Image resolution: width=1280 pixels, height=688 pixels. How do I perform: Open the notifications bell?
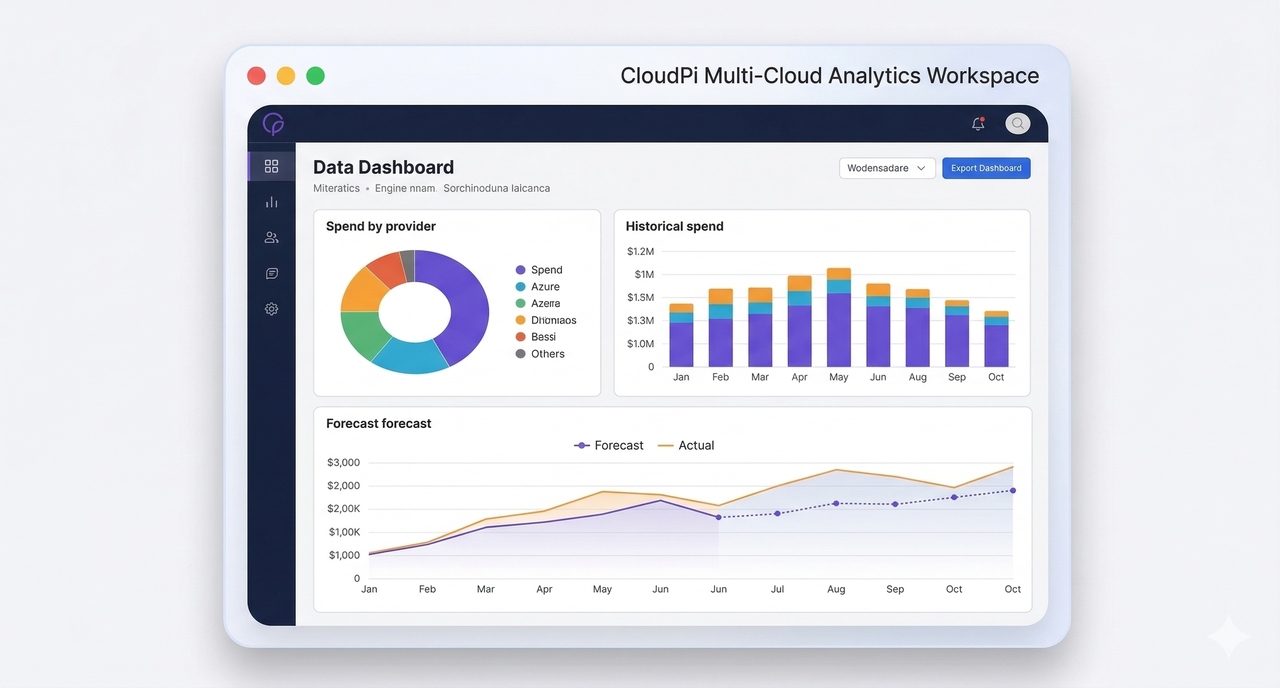tap(978, 124)
